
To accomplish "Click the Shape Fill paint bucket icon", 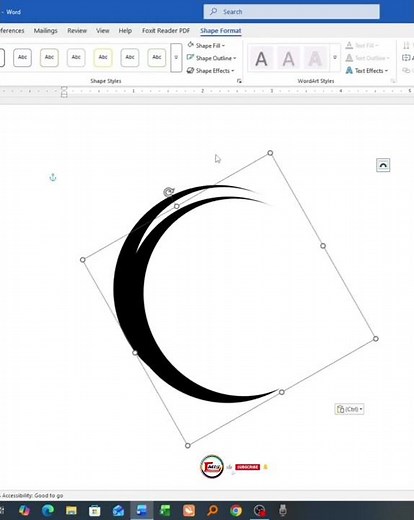I will tap(191, 45).
